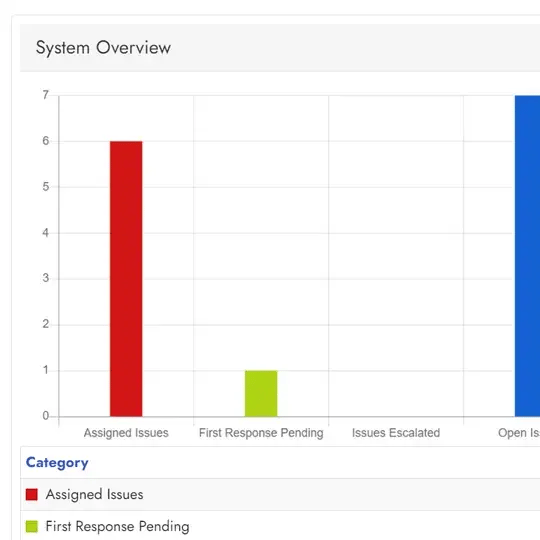Click the y-axis value 2
Image resolution: width=540 pixels, height=540 pixels.
pyautogui.click(x=46, y=324)
